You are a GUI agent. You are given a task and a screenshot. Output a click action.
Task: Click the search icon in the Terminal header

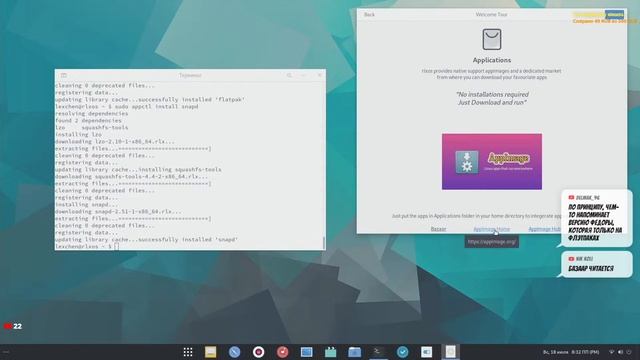(289, 76)
